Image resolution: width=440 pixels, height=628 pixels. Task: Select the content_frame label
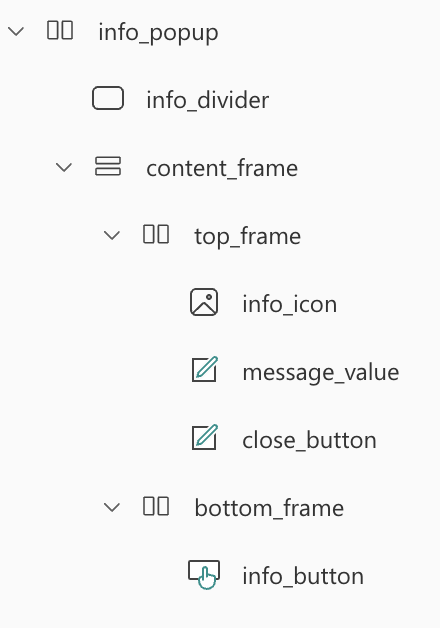pyautogui.click(x=222, y=168)
